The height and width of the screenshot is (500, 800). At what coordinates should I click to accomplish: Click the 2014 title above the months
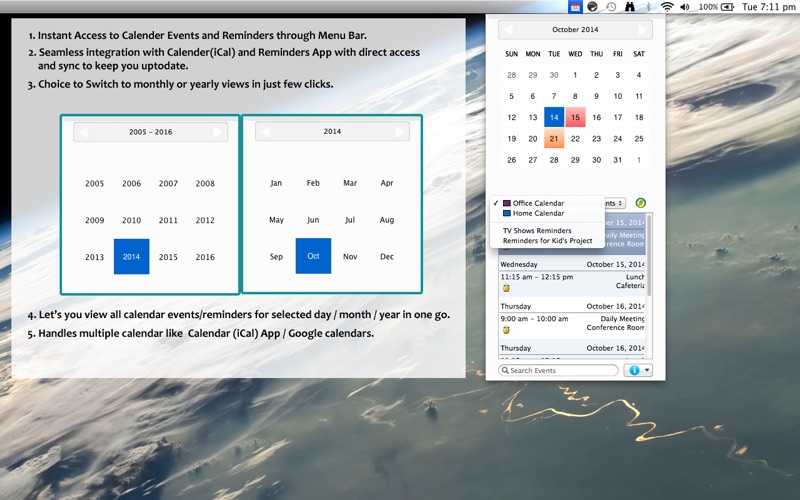pyautogui.click(x=332, y=132)
